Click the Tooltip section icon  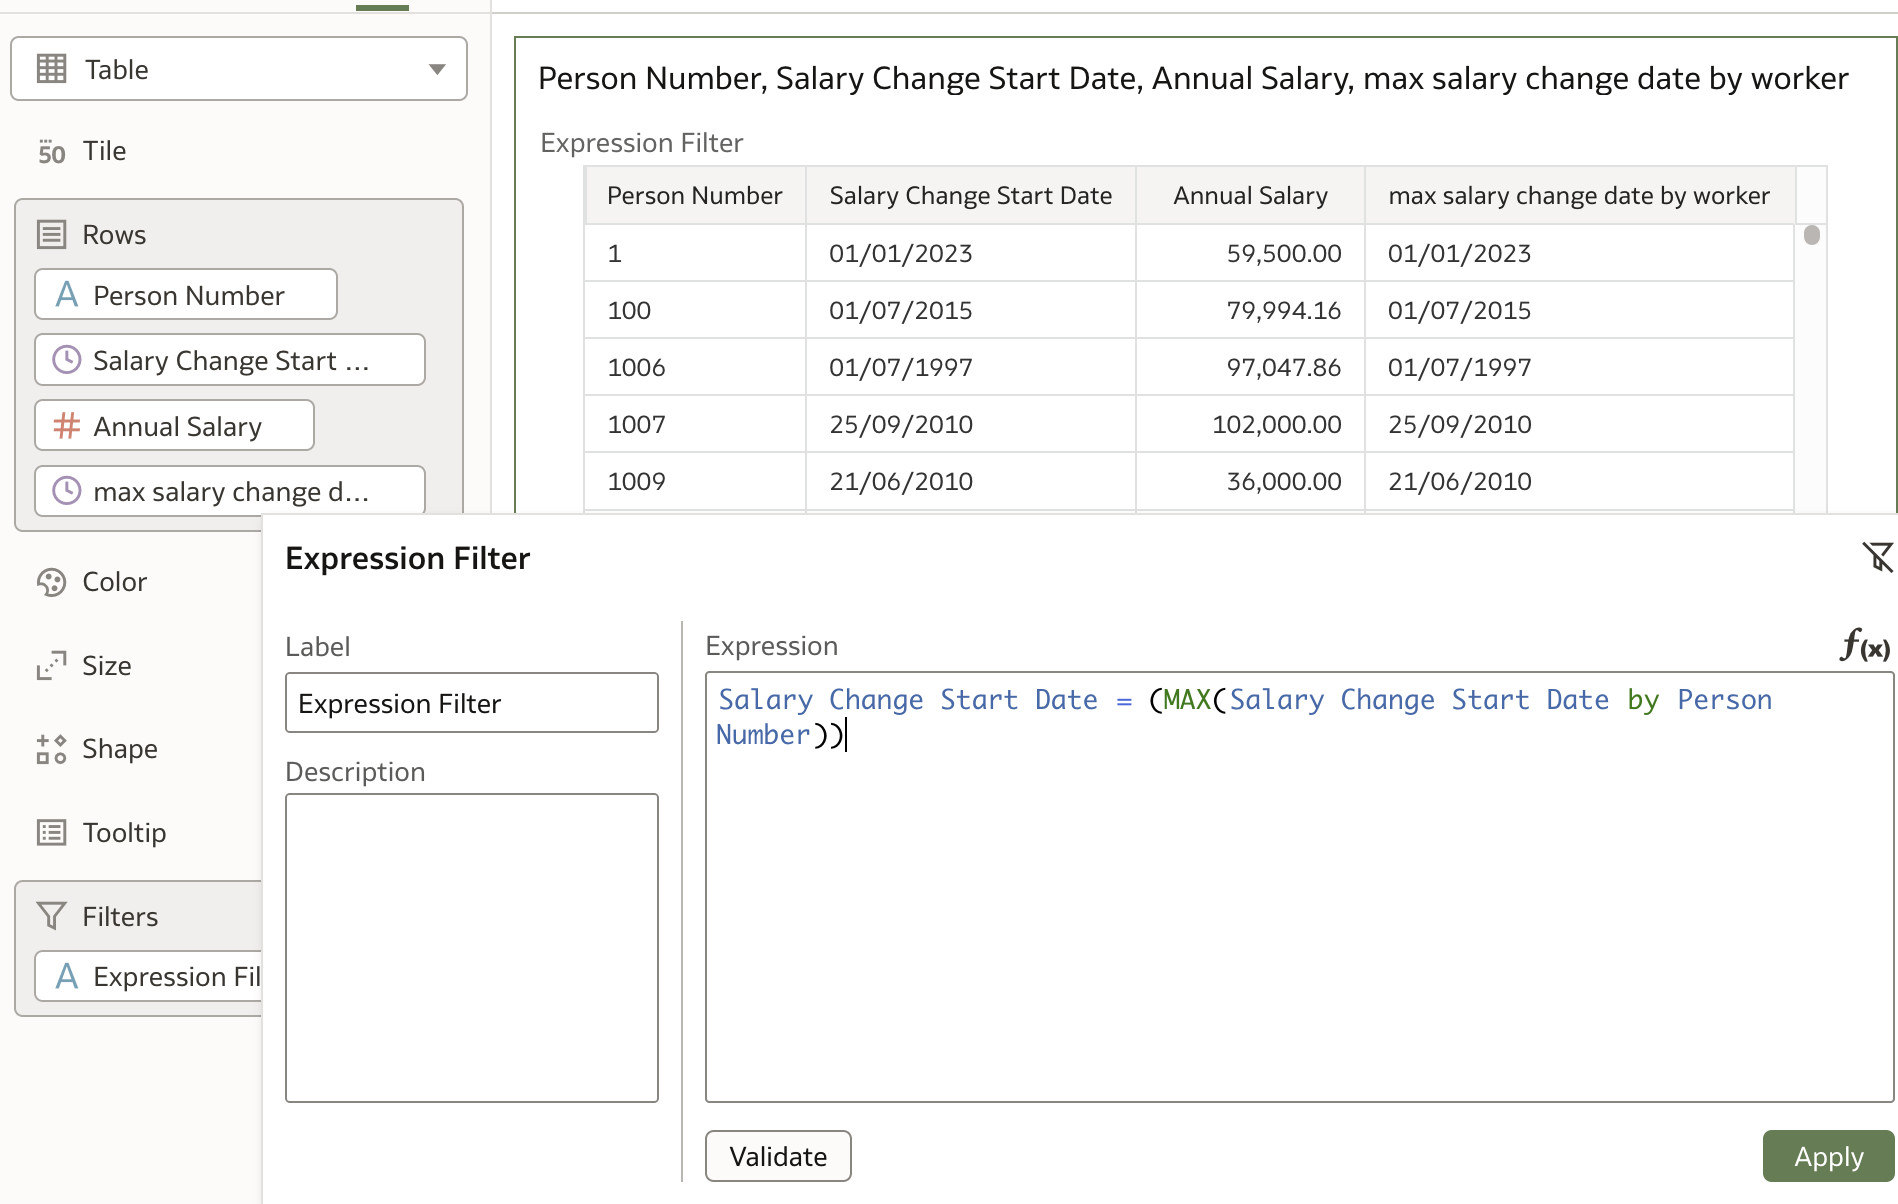click(51, 833)
